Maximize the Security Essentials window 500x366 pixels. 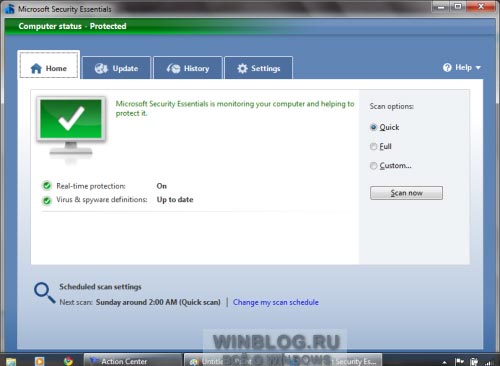point(458,6)
